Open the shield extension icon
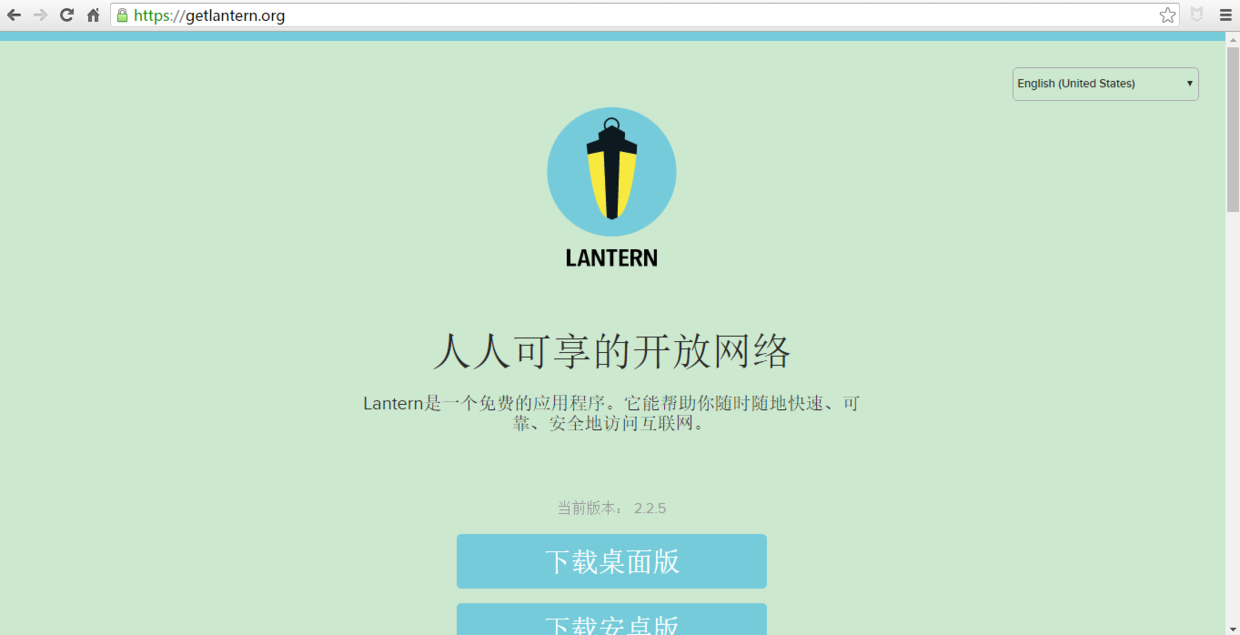 (x=1196, y=15)
